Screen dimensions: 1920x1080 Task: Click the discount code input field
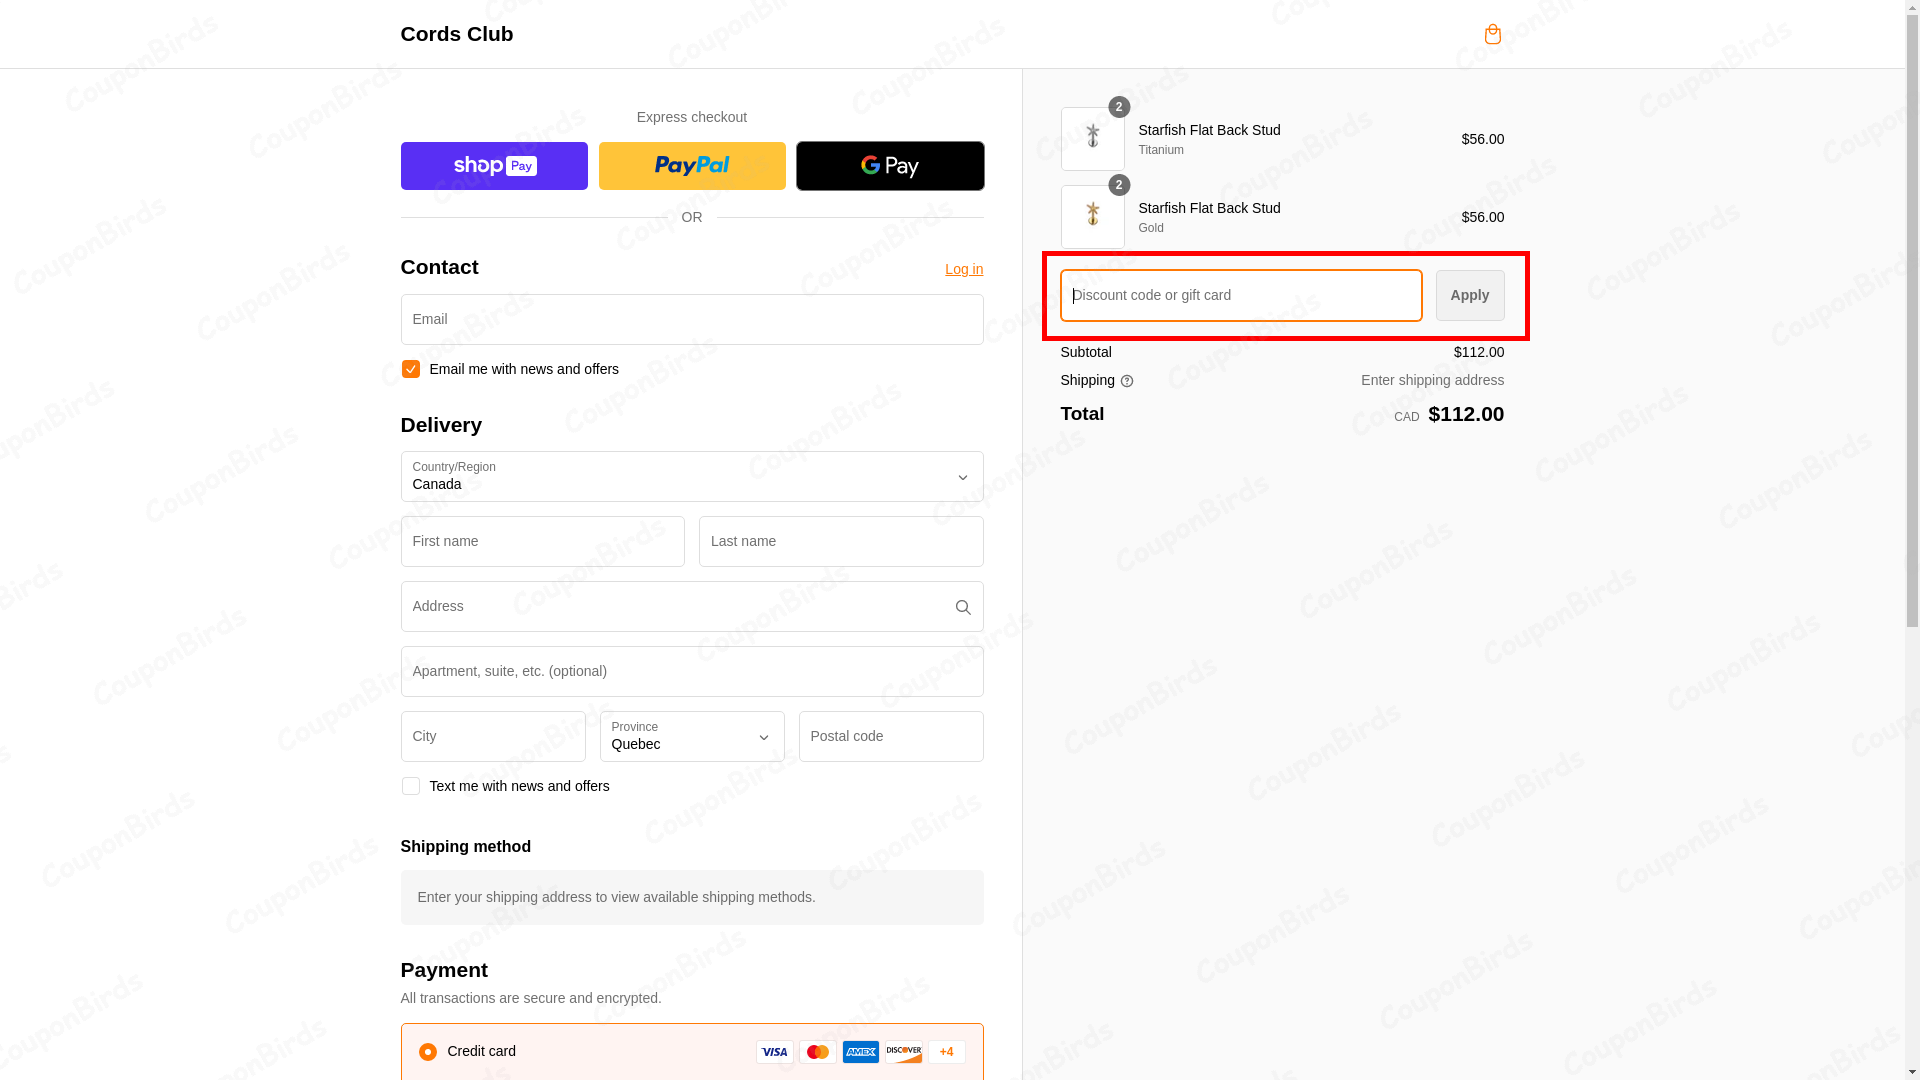coord(1240,295)
